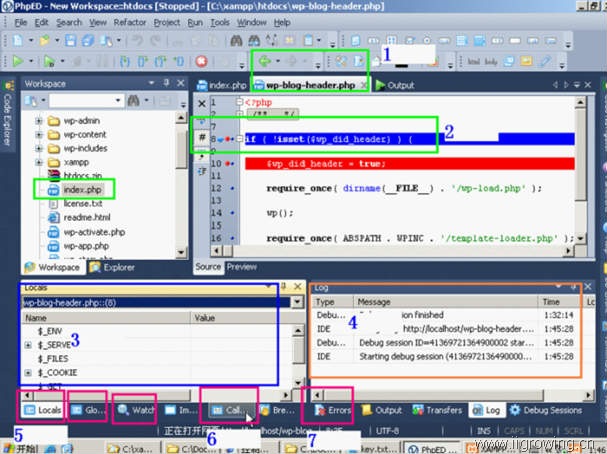Screen dimensions: 607x454
Task: Toggle breakpoint marker on line 16
Action: click(x=232, y=238)
